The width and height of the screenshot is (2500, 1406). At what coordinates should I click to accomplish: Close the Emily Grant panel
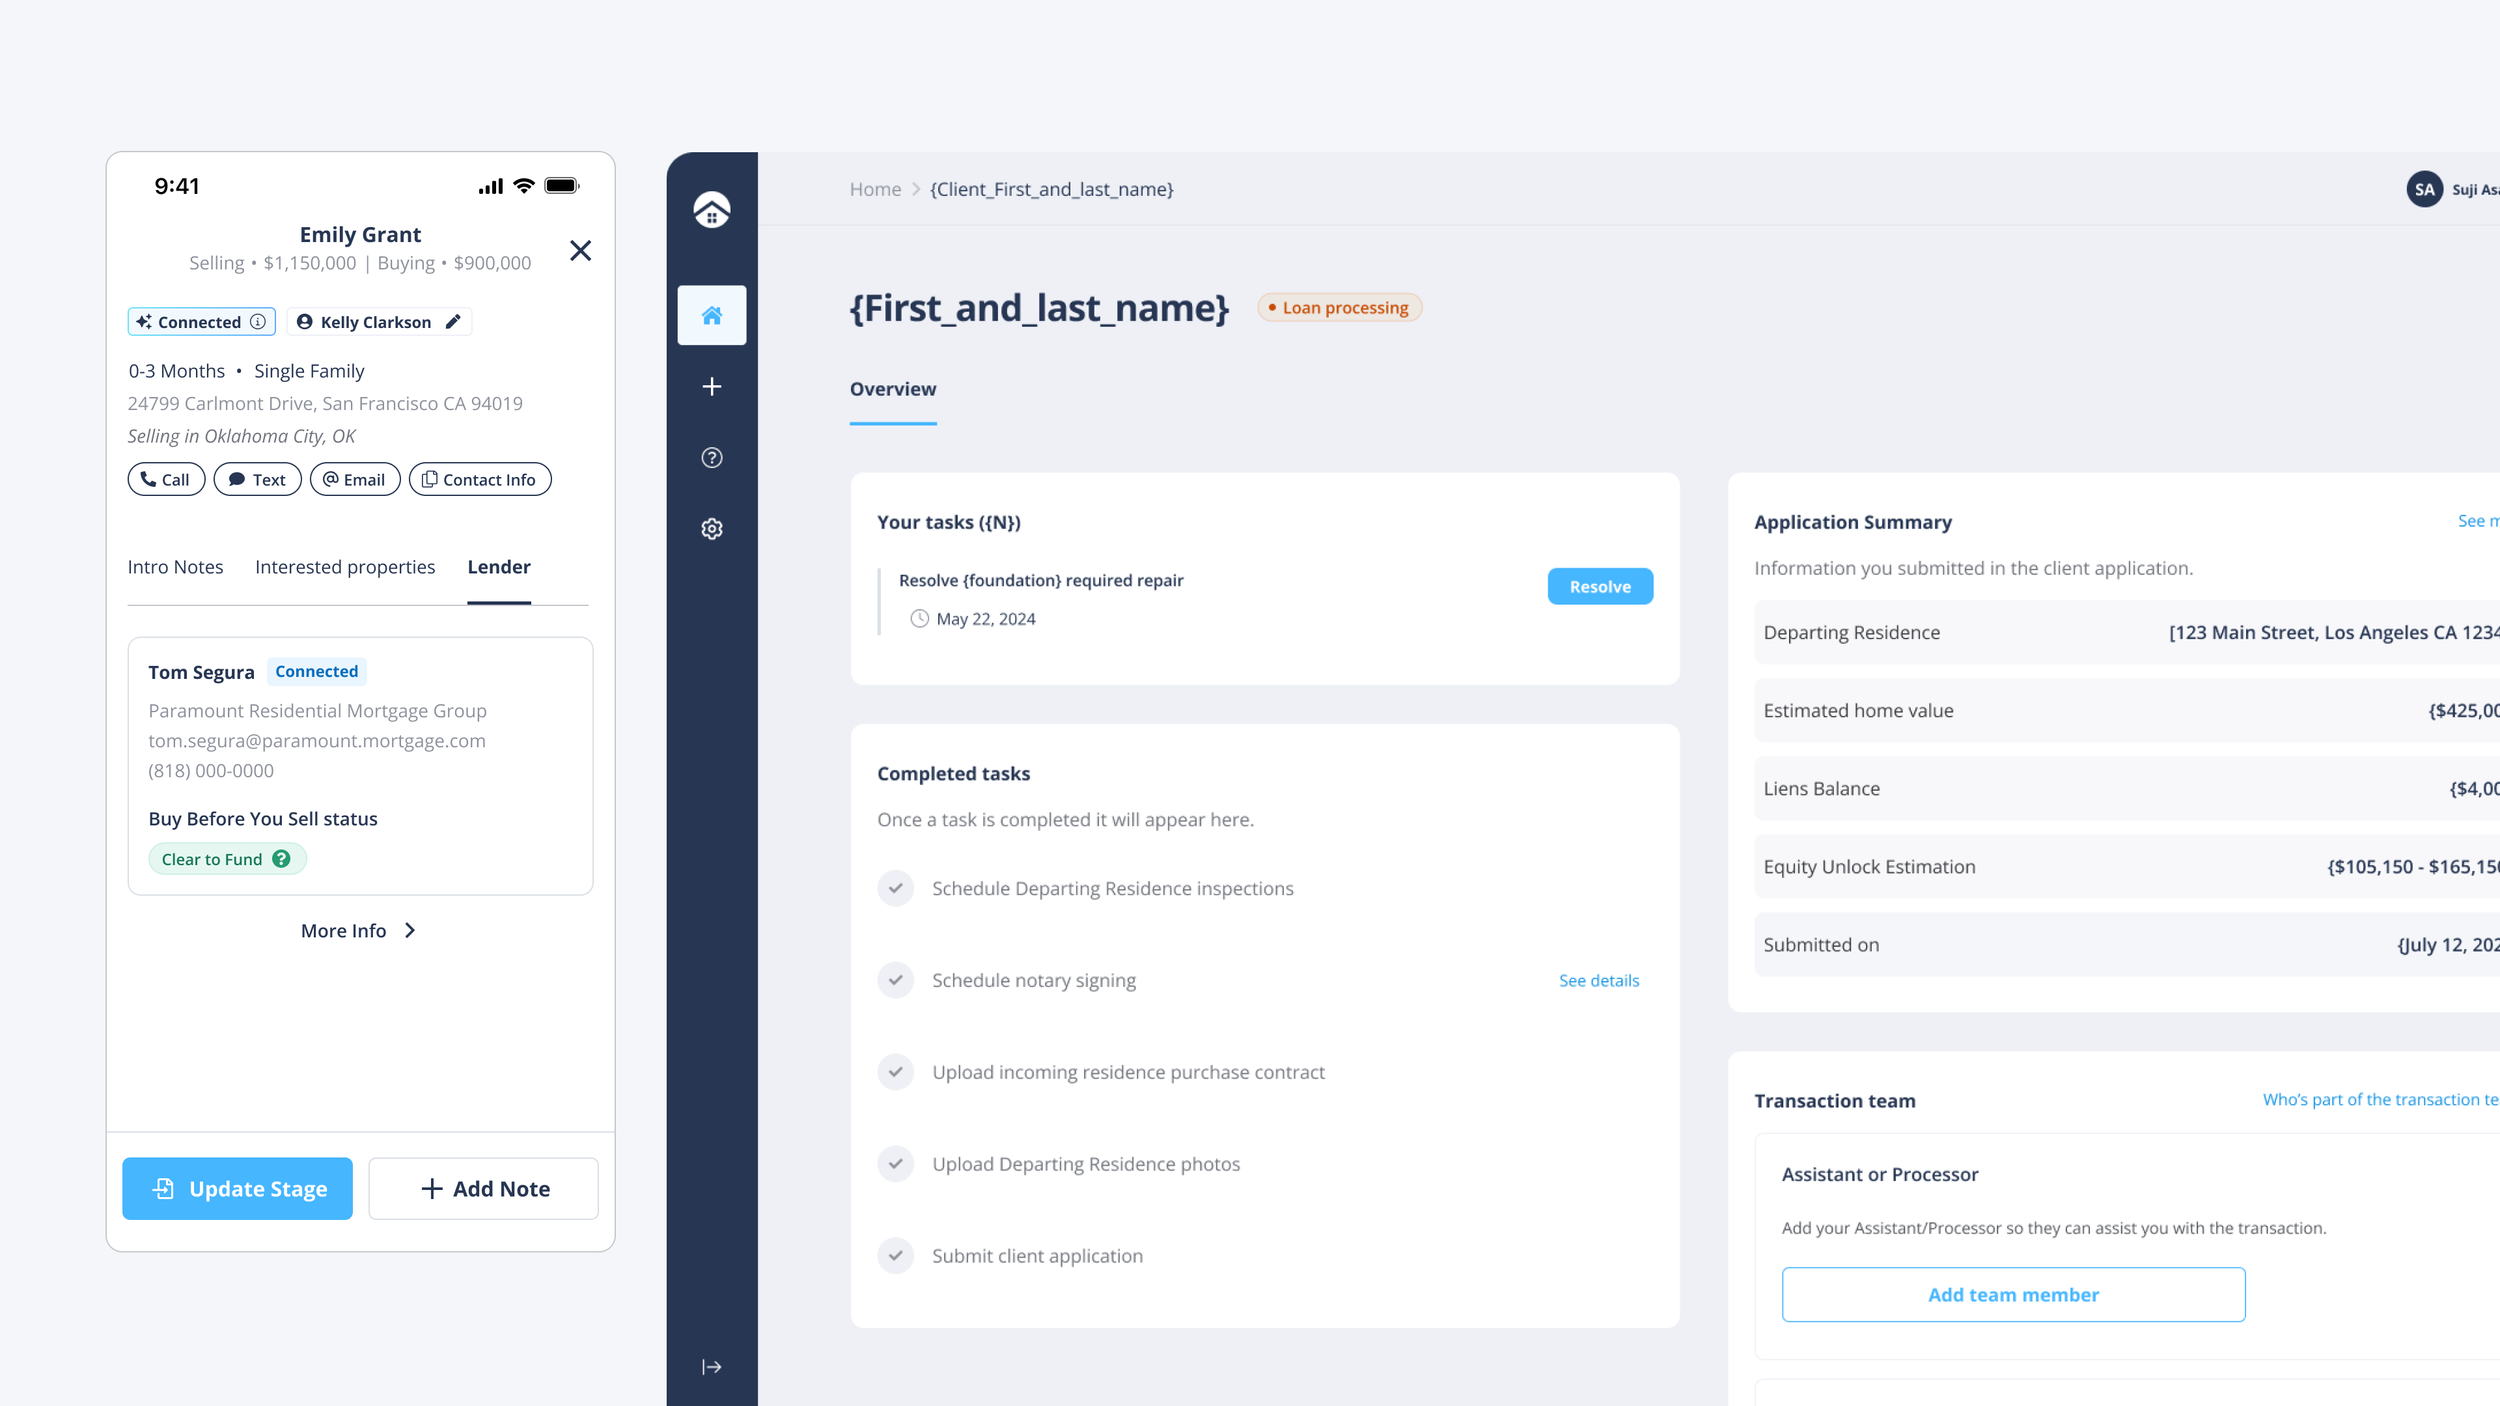(580, 251)
